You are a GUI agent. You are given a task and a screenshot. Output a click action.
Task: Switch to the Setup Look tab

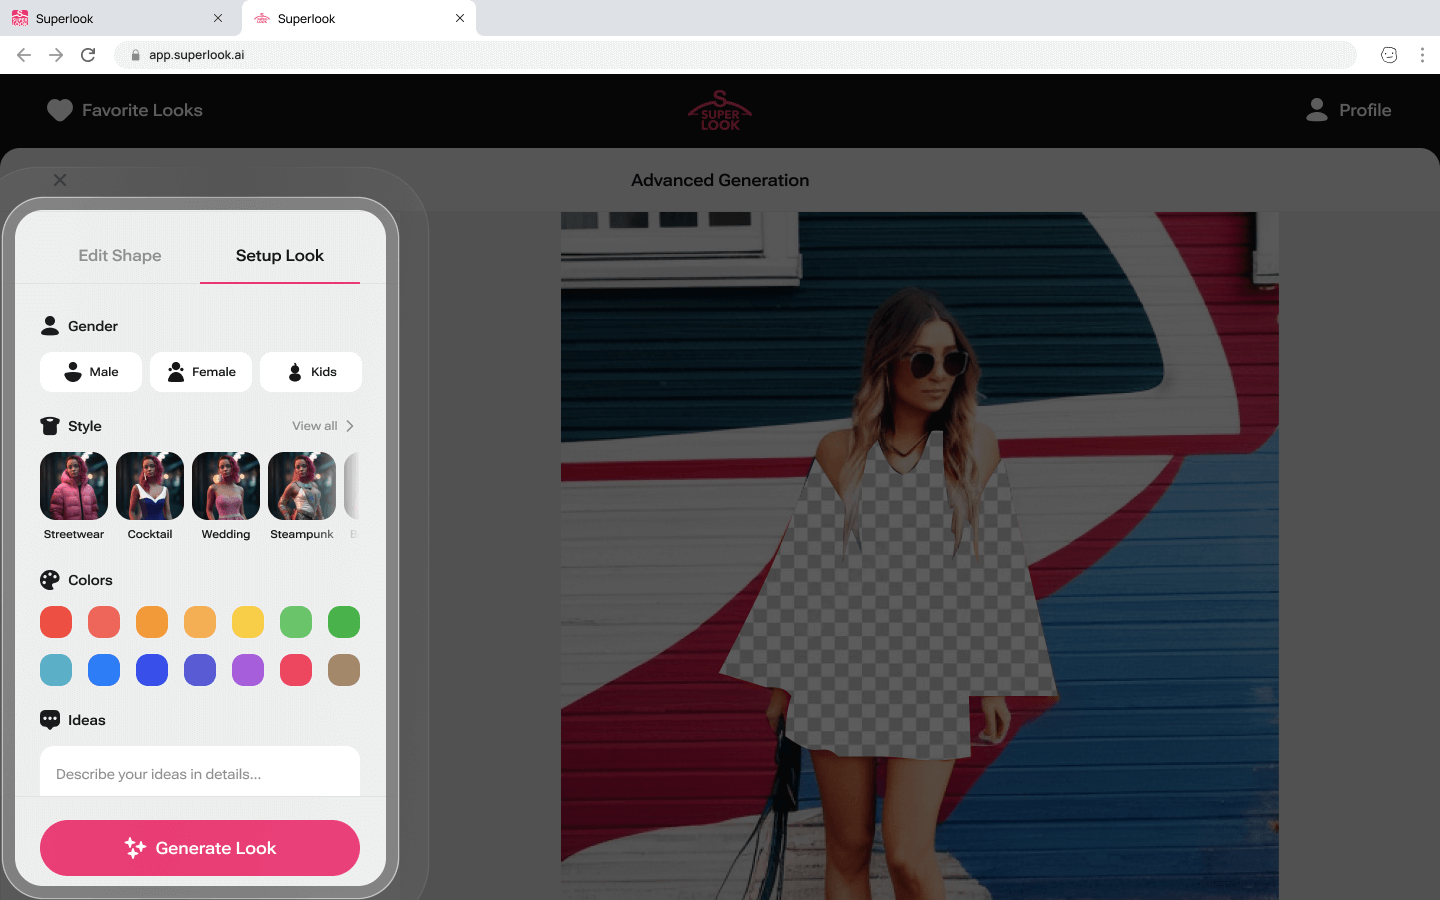(x=280, y=256)
